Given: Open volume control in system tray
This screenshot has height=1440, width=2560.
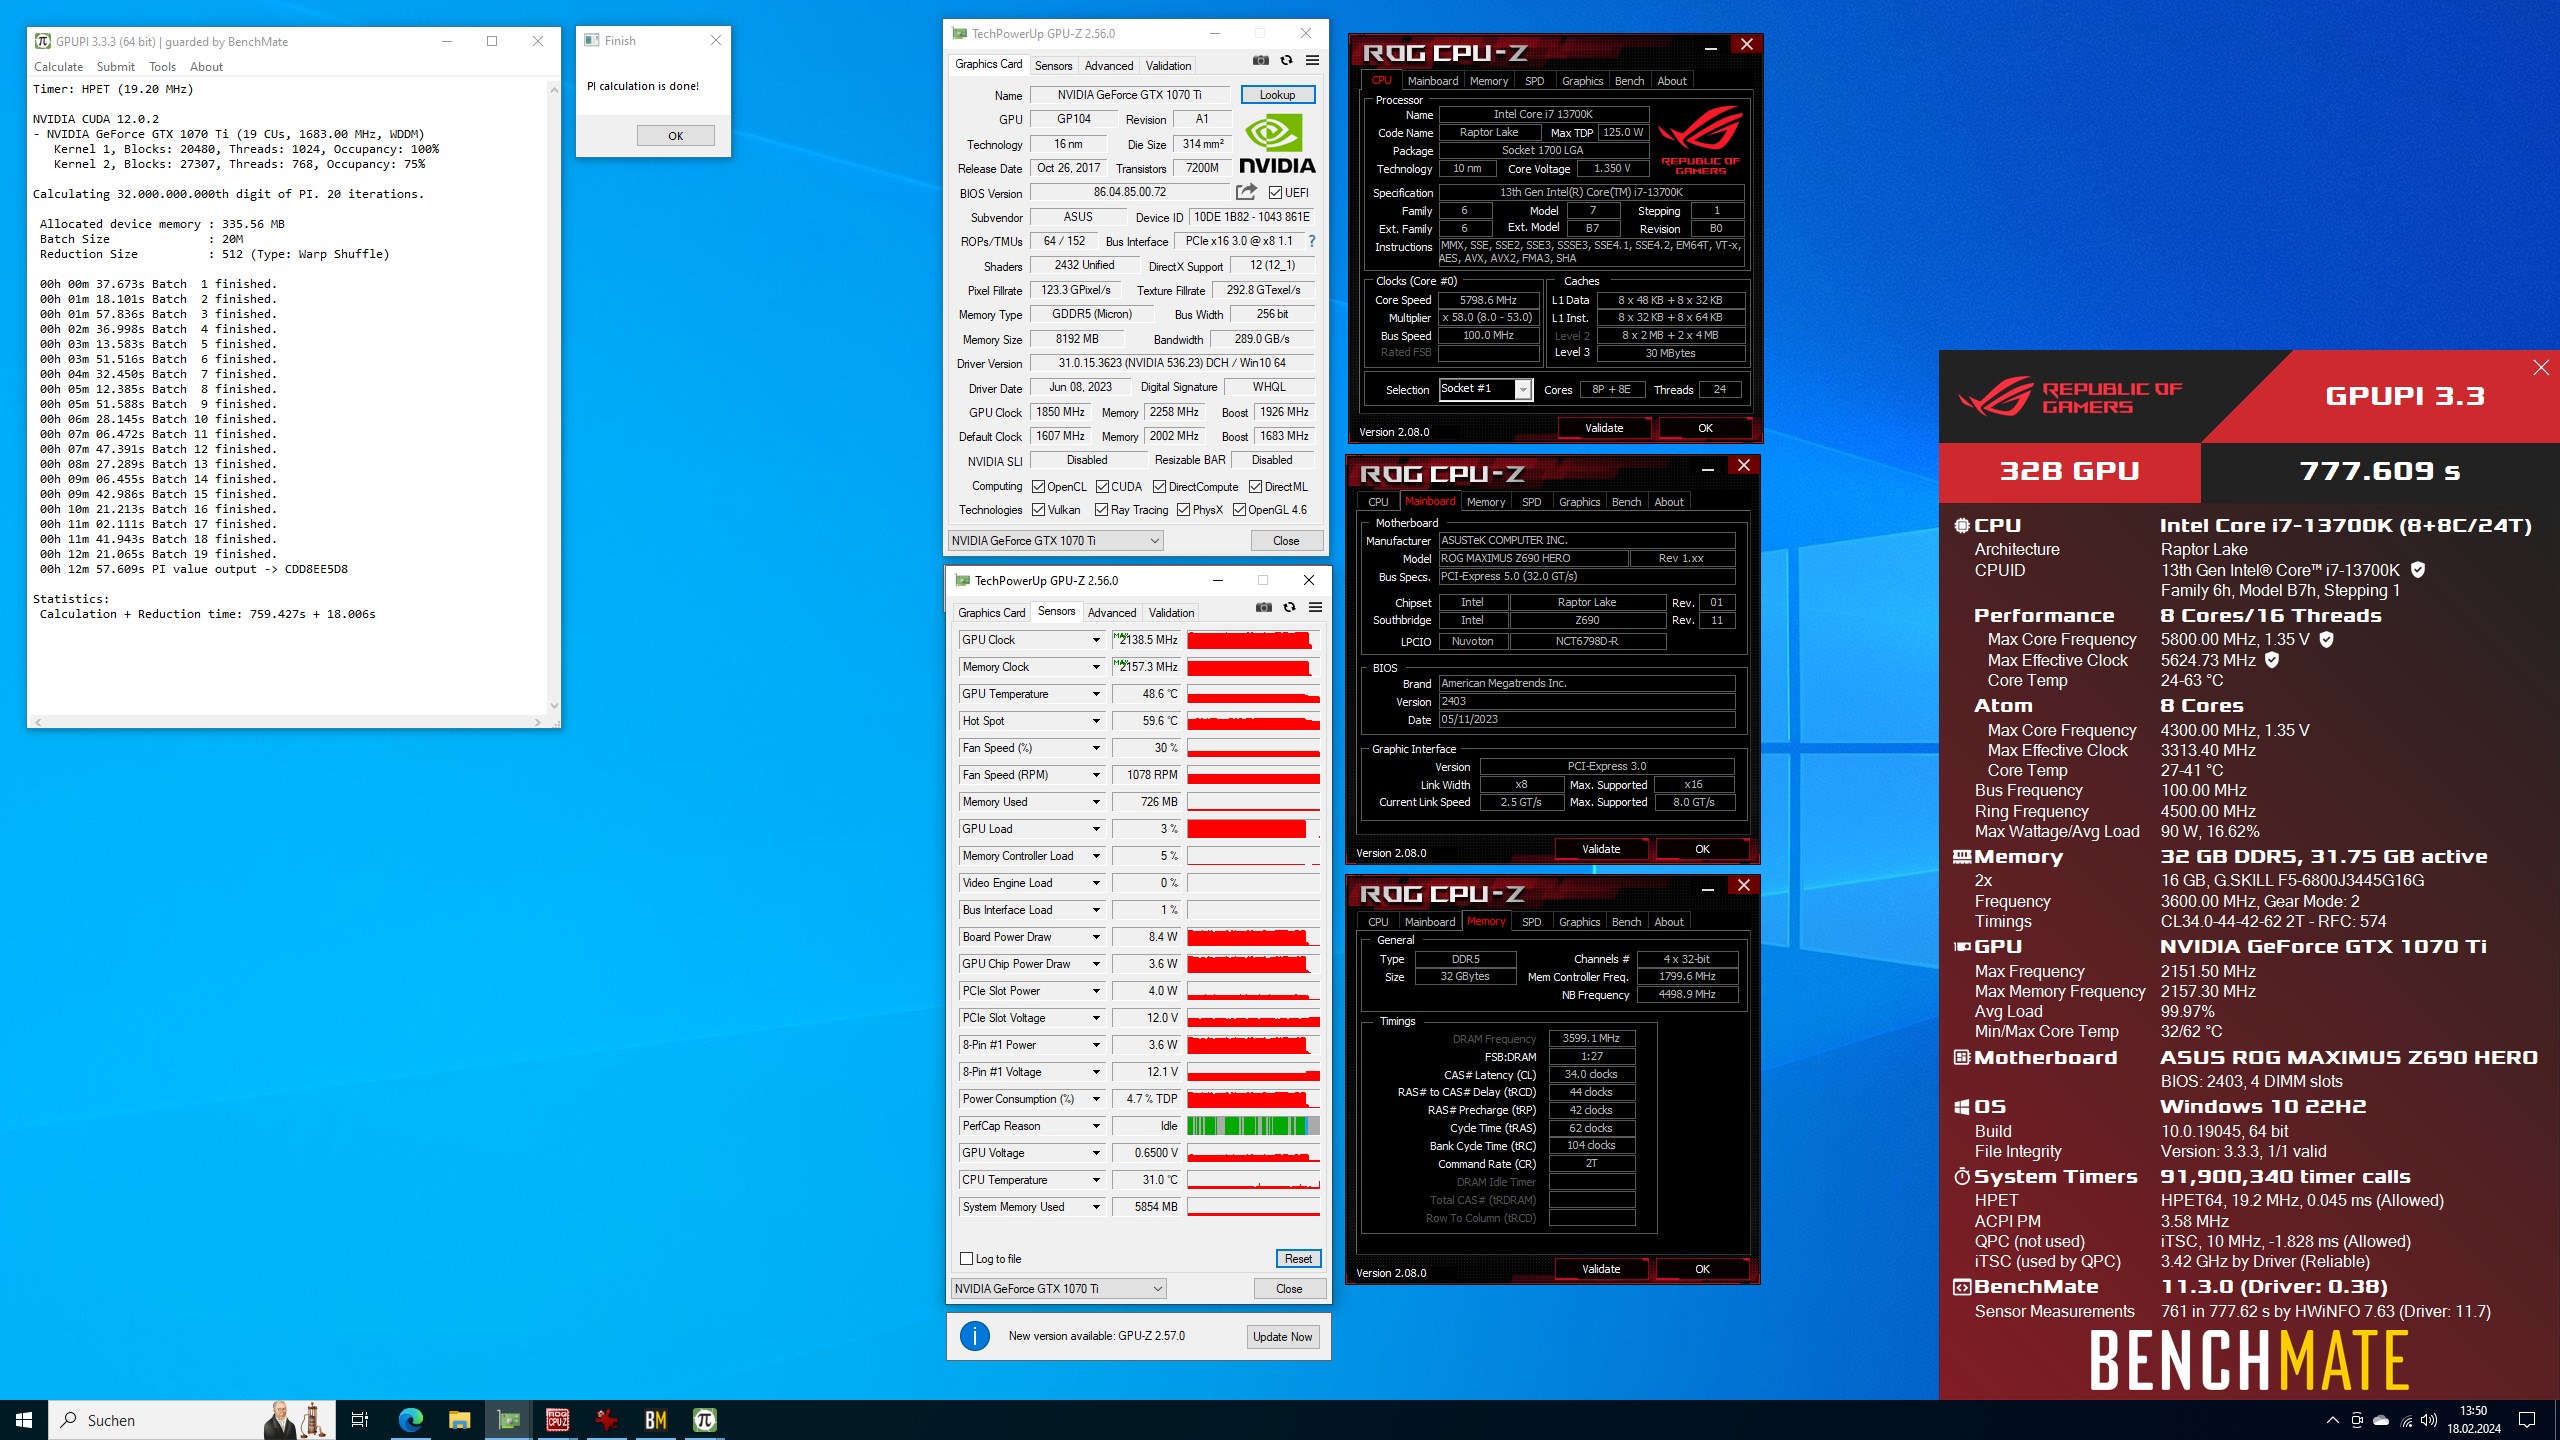Looking at the screenshot, I should (2430, 1420).
